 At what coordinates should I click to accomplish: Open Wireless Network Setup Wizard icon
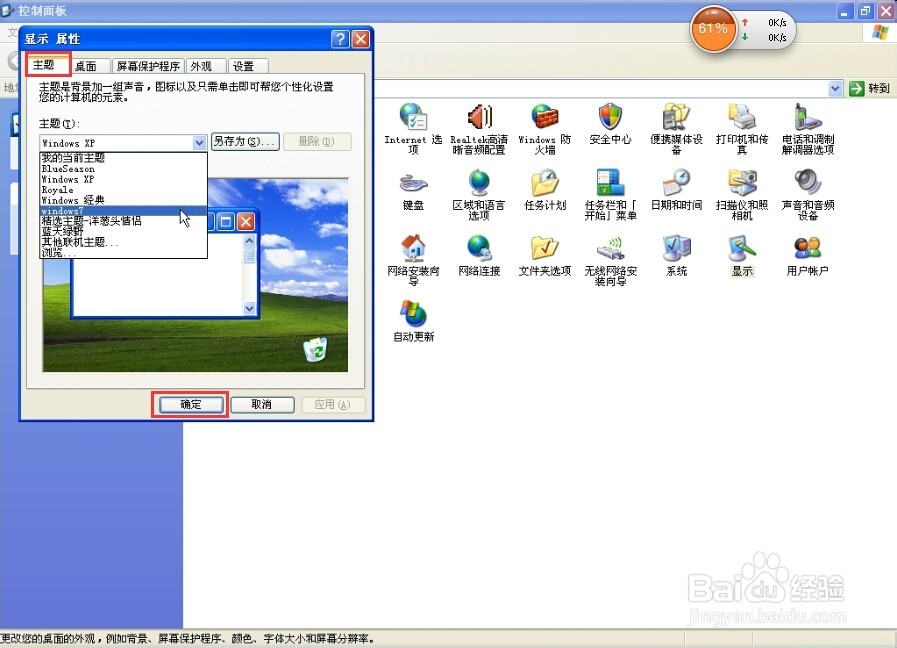click(x=610, y=248)
